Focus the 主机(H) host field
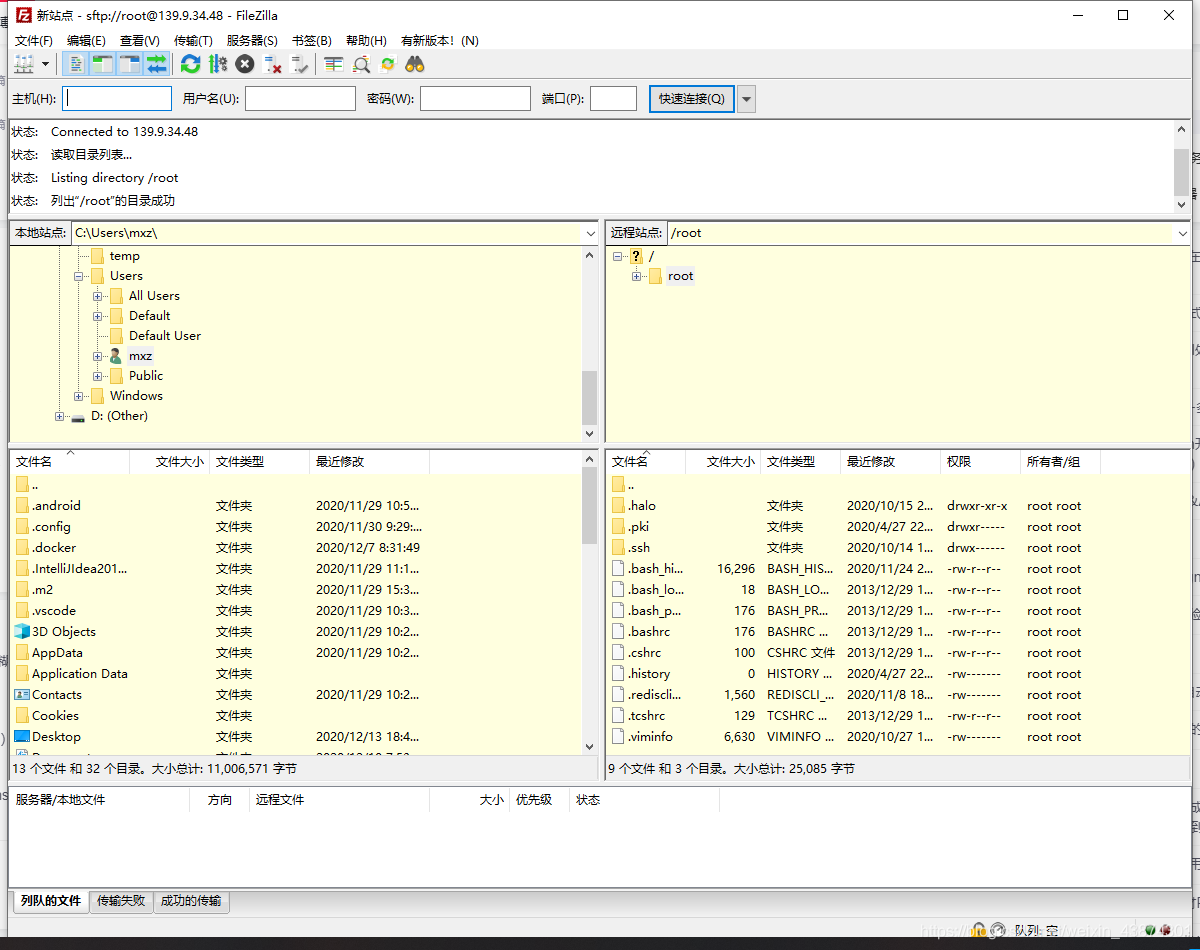This screenshot has width=1200, height=950. click(117, 98)
